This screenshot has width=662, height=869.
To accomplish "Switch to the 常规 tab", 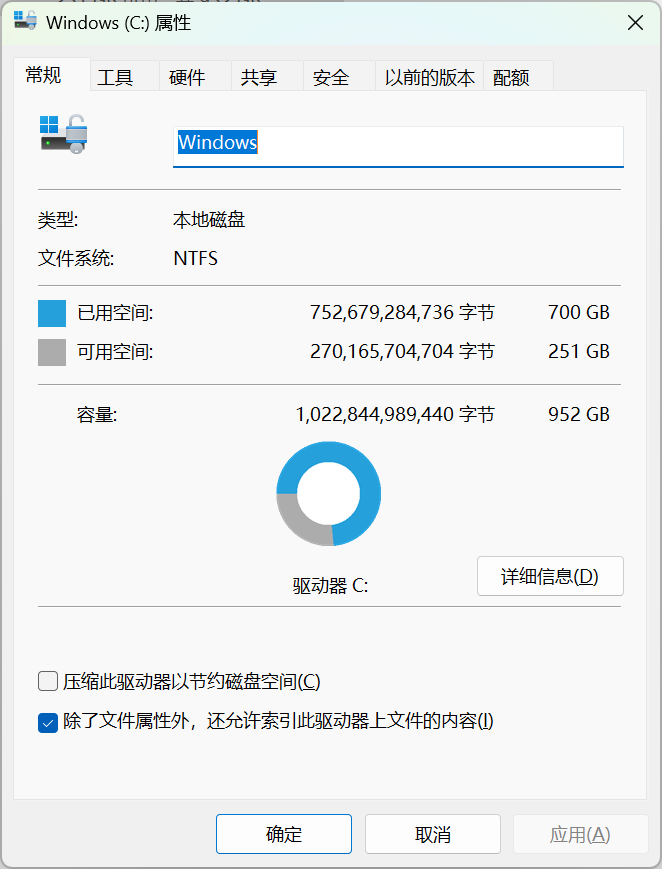I will click(52, 74).
